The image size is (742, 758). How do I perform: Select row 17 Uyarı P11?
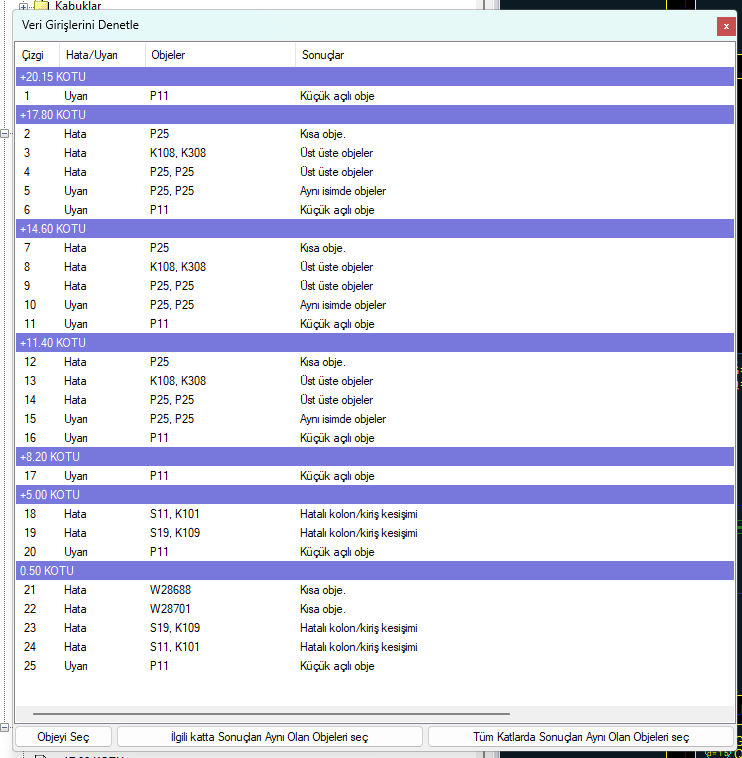pos(375,476)
